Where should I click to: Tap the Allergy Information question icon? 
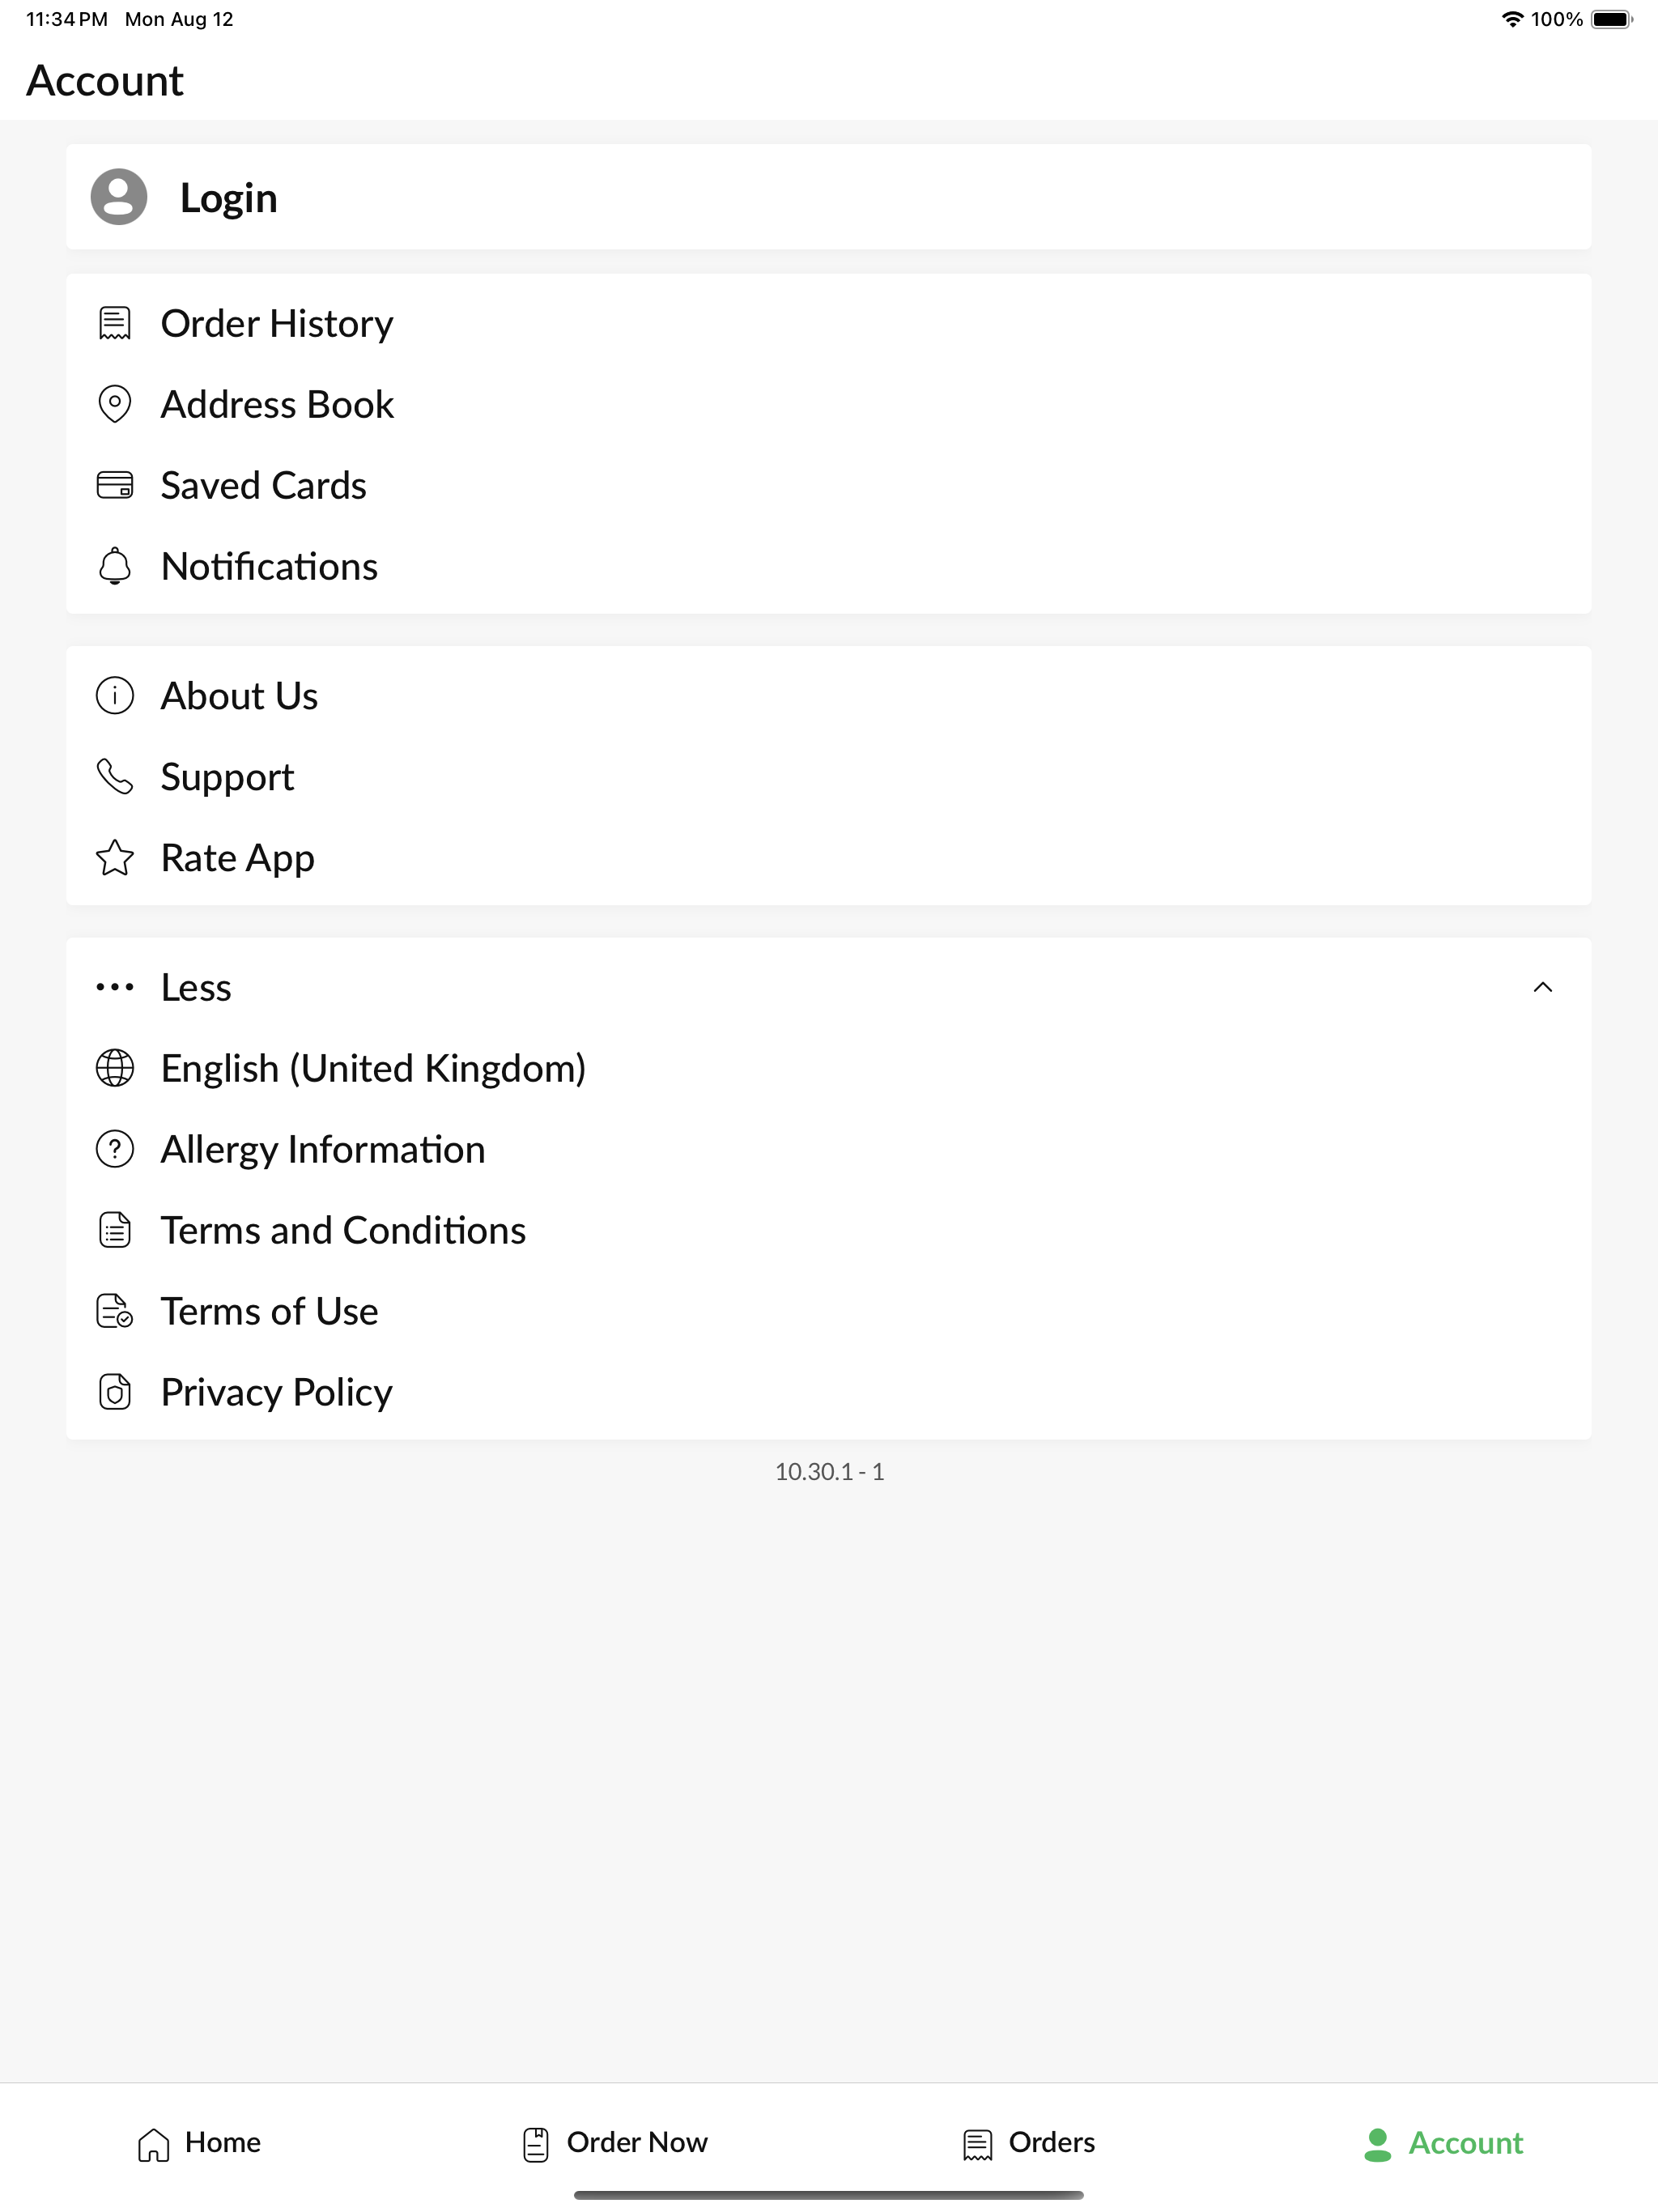click(115, 1149)
